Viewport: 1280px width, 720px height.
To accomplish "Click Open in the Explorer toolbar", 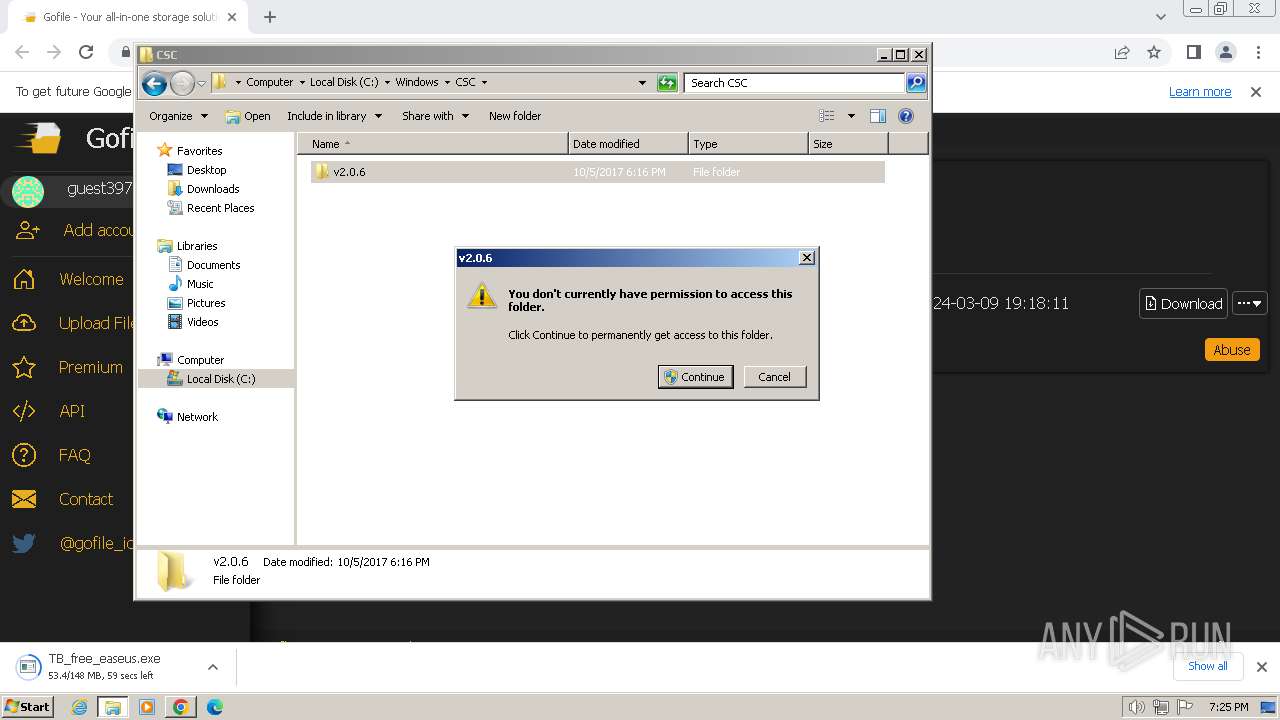I will pyautogui.click(x=248, y=116).
